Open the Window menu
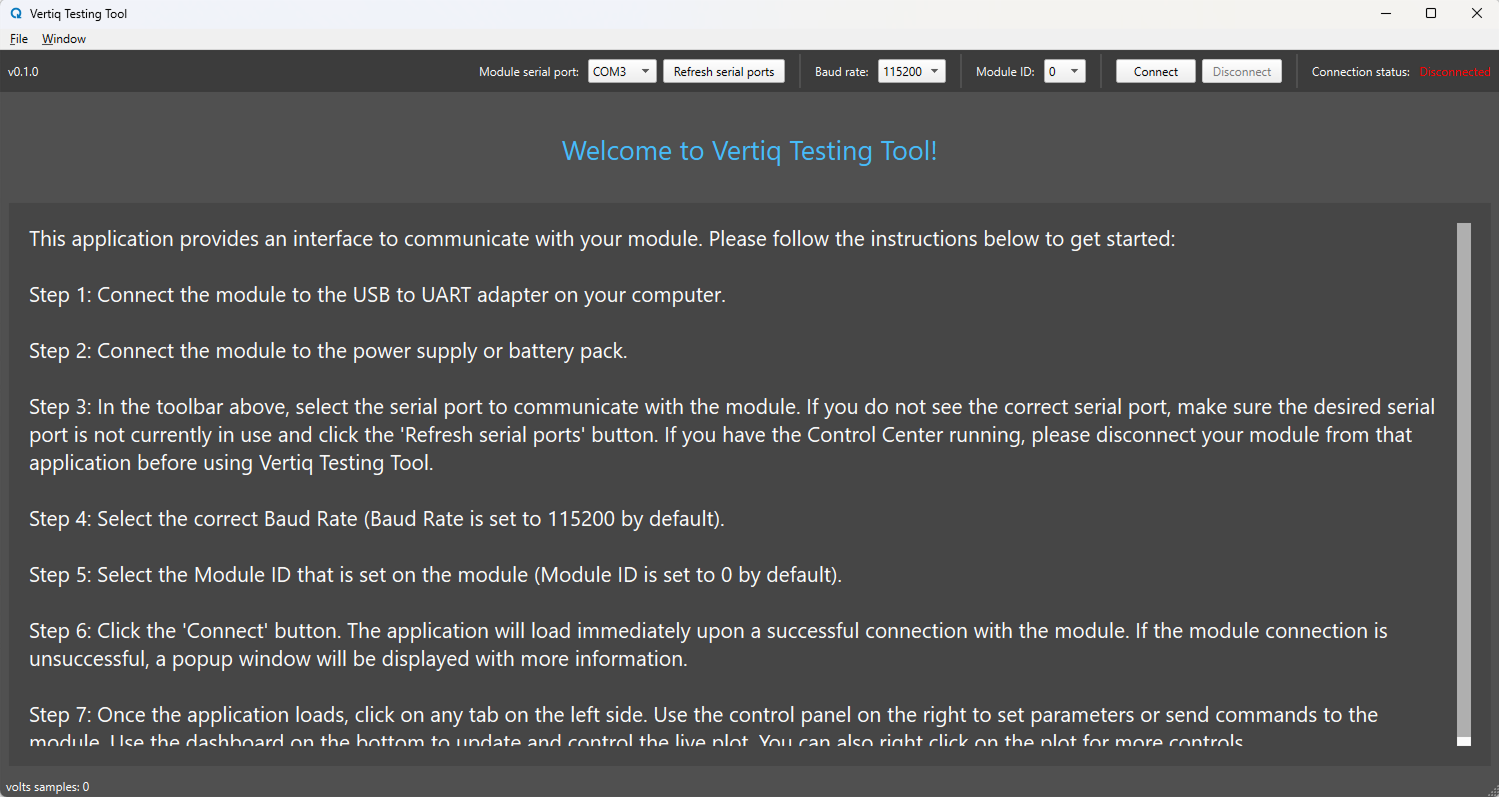Viewport: 1499px width, 797px height. 64,39
